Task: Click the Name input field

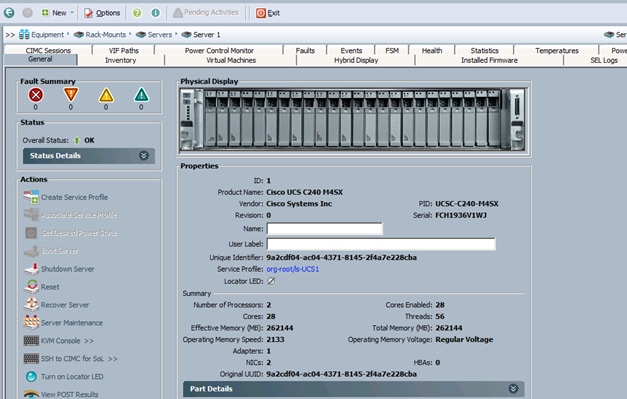Action: pyautogui.click(x=325, y=229)
